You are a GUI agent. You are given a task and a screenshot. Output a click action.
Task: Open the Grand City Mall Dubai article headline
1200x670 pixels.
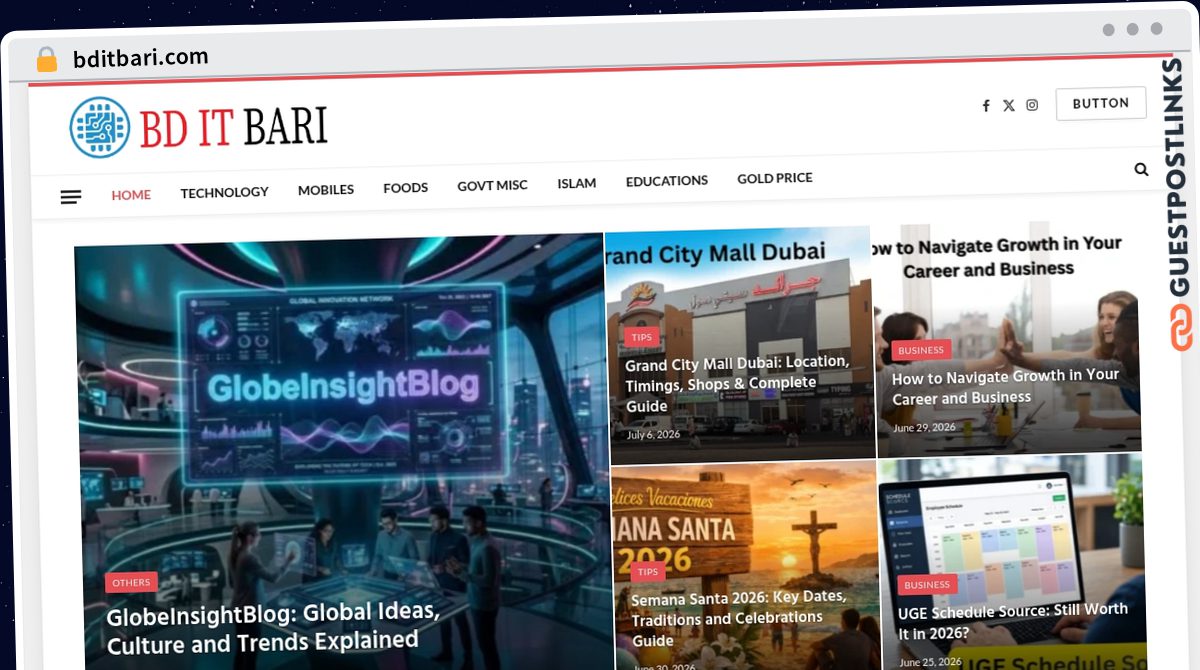coord(738,383)
